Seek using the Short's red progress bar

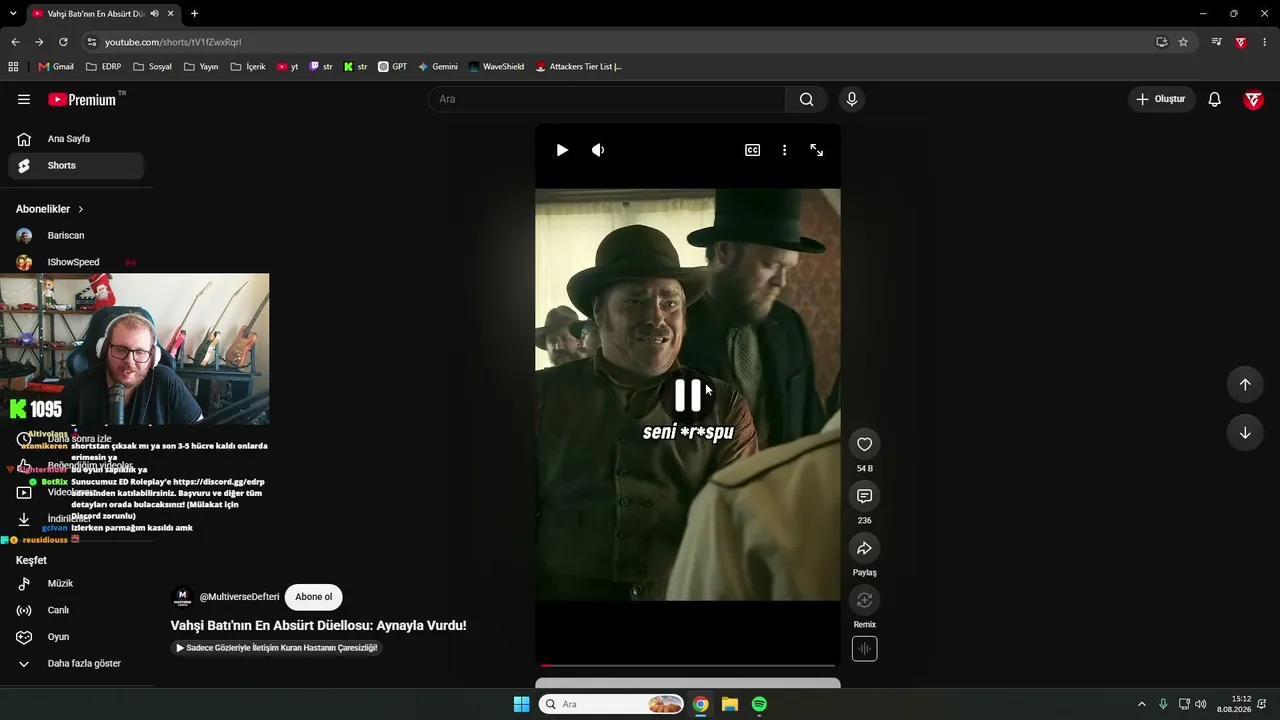click(x=688, y=665)
